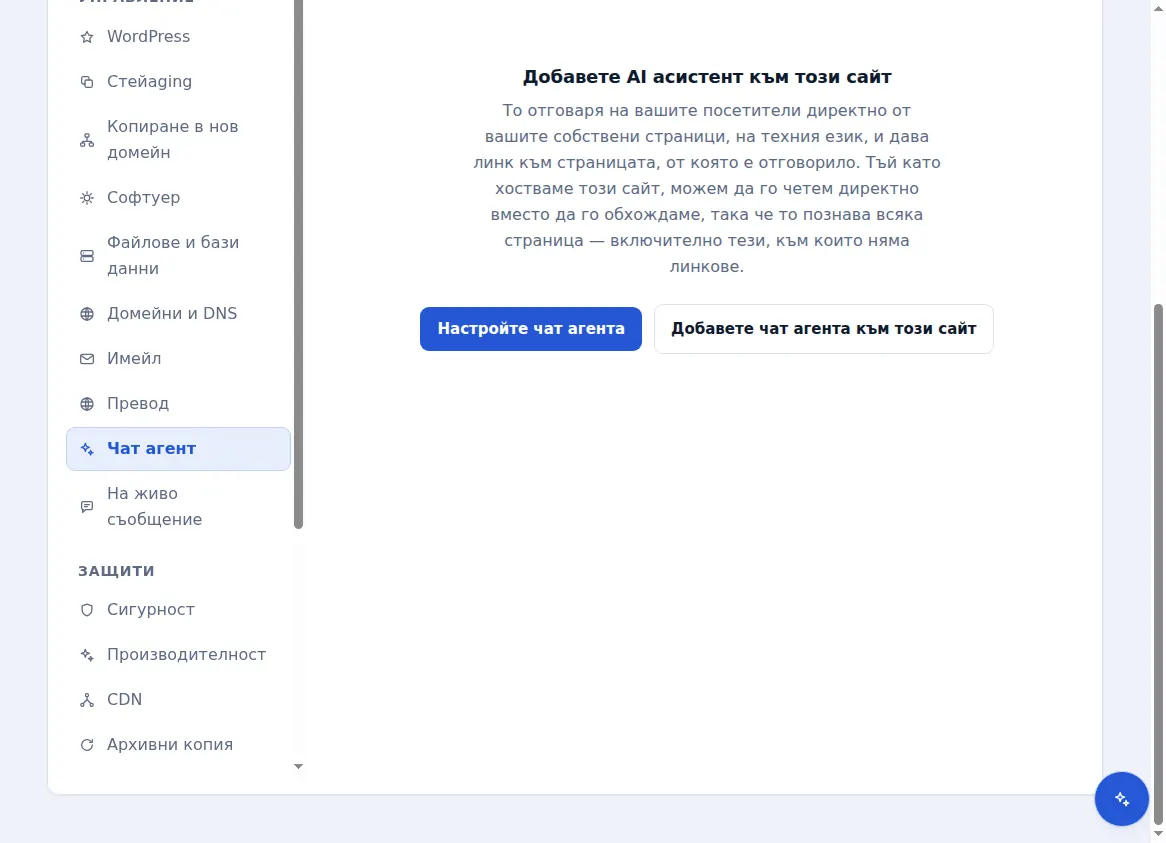1166x843 pixels.
Task: Select CDN in the sidebar
Action: pyautogui.click(x=178, y=700)
